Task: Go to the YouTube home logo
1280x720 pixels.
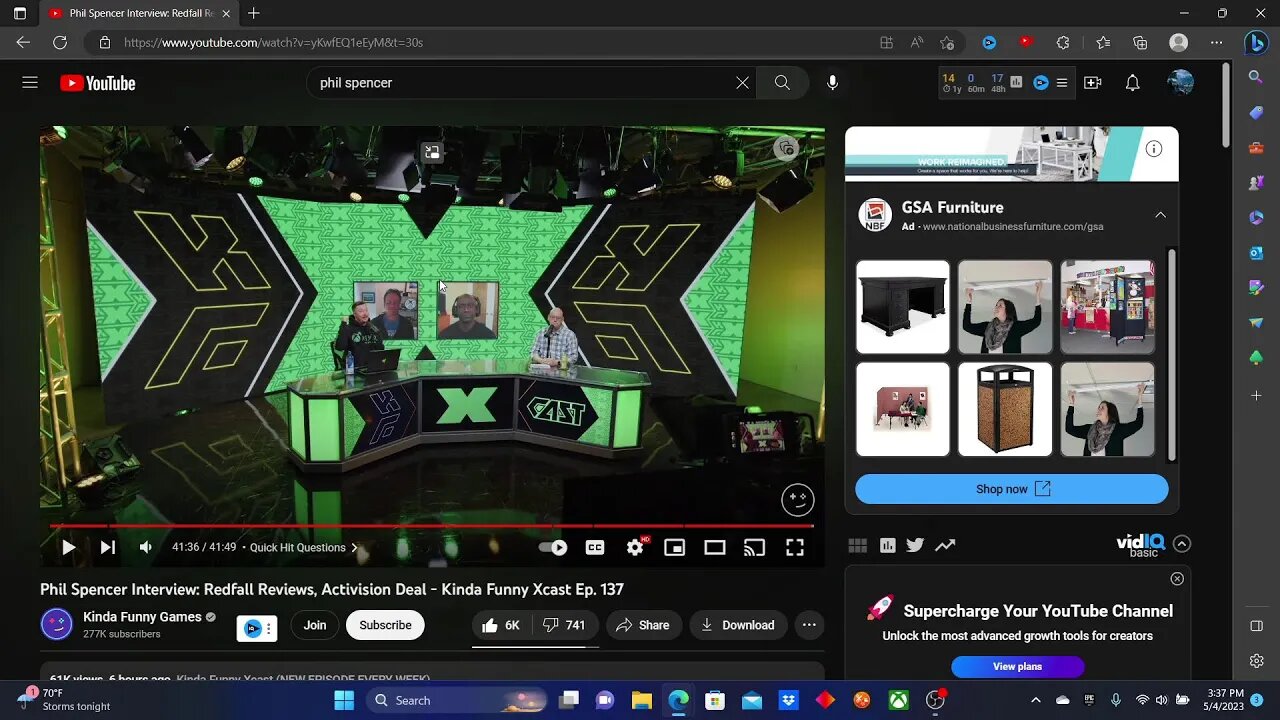Action: pos(97,83)
